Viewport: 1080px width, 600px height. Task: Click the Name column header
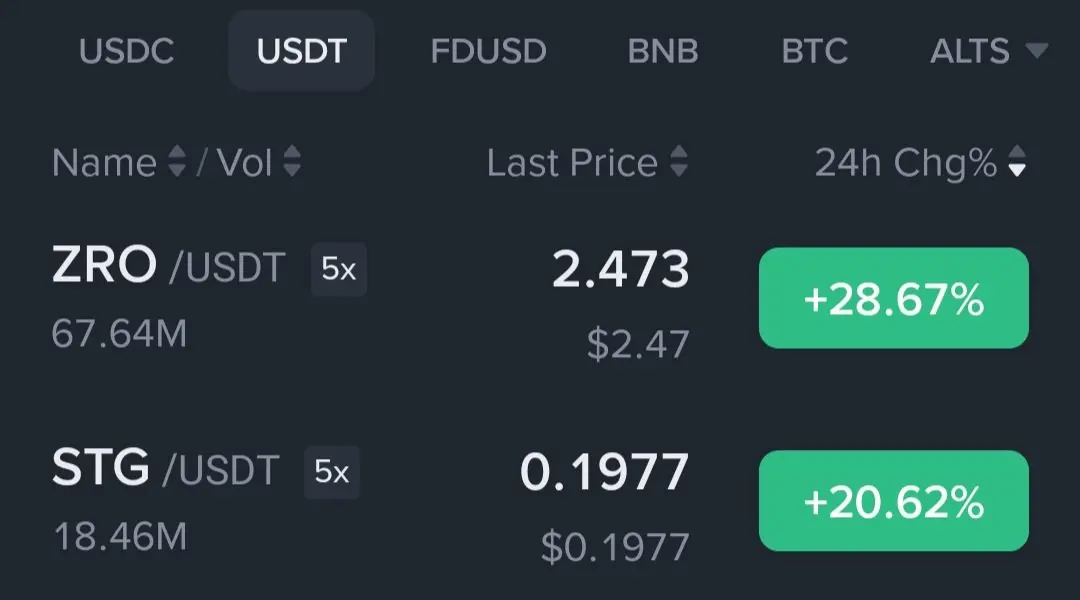(105, 163)
